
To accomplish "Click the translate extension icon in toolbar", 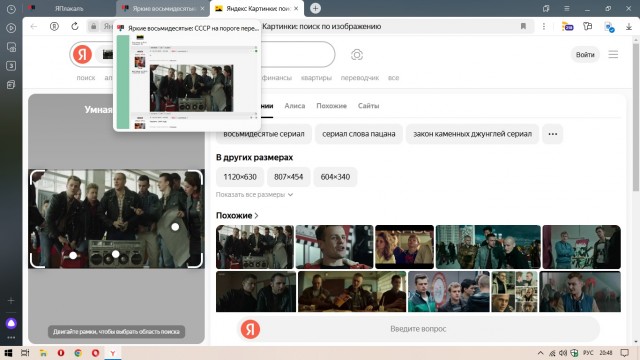I will [609, 27].
